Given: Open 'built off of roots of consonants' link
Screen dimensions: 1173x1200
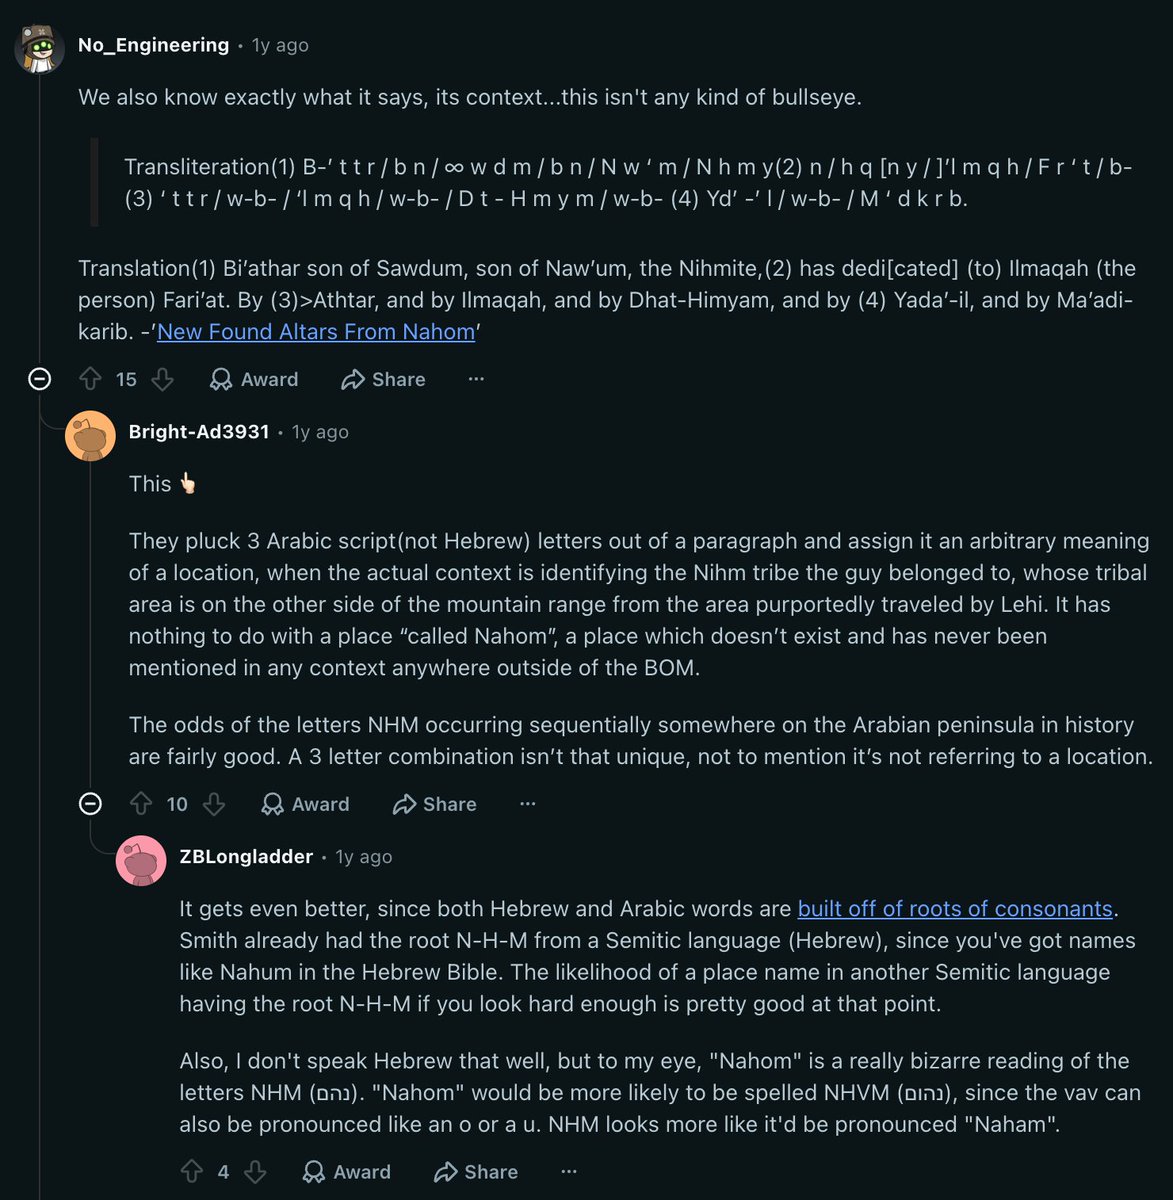Looking at the screenshot, I should point(955,908).
